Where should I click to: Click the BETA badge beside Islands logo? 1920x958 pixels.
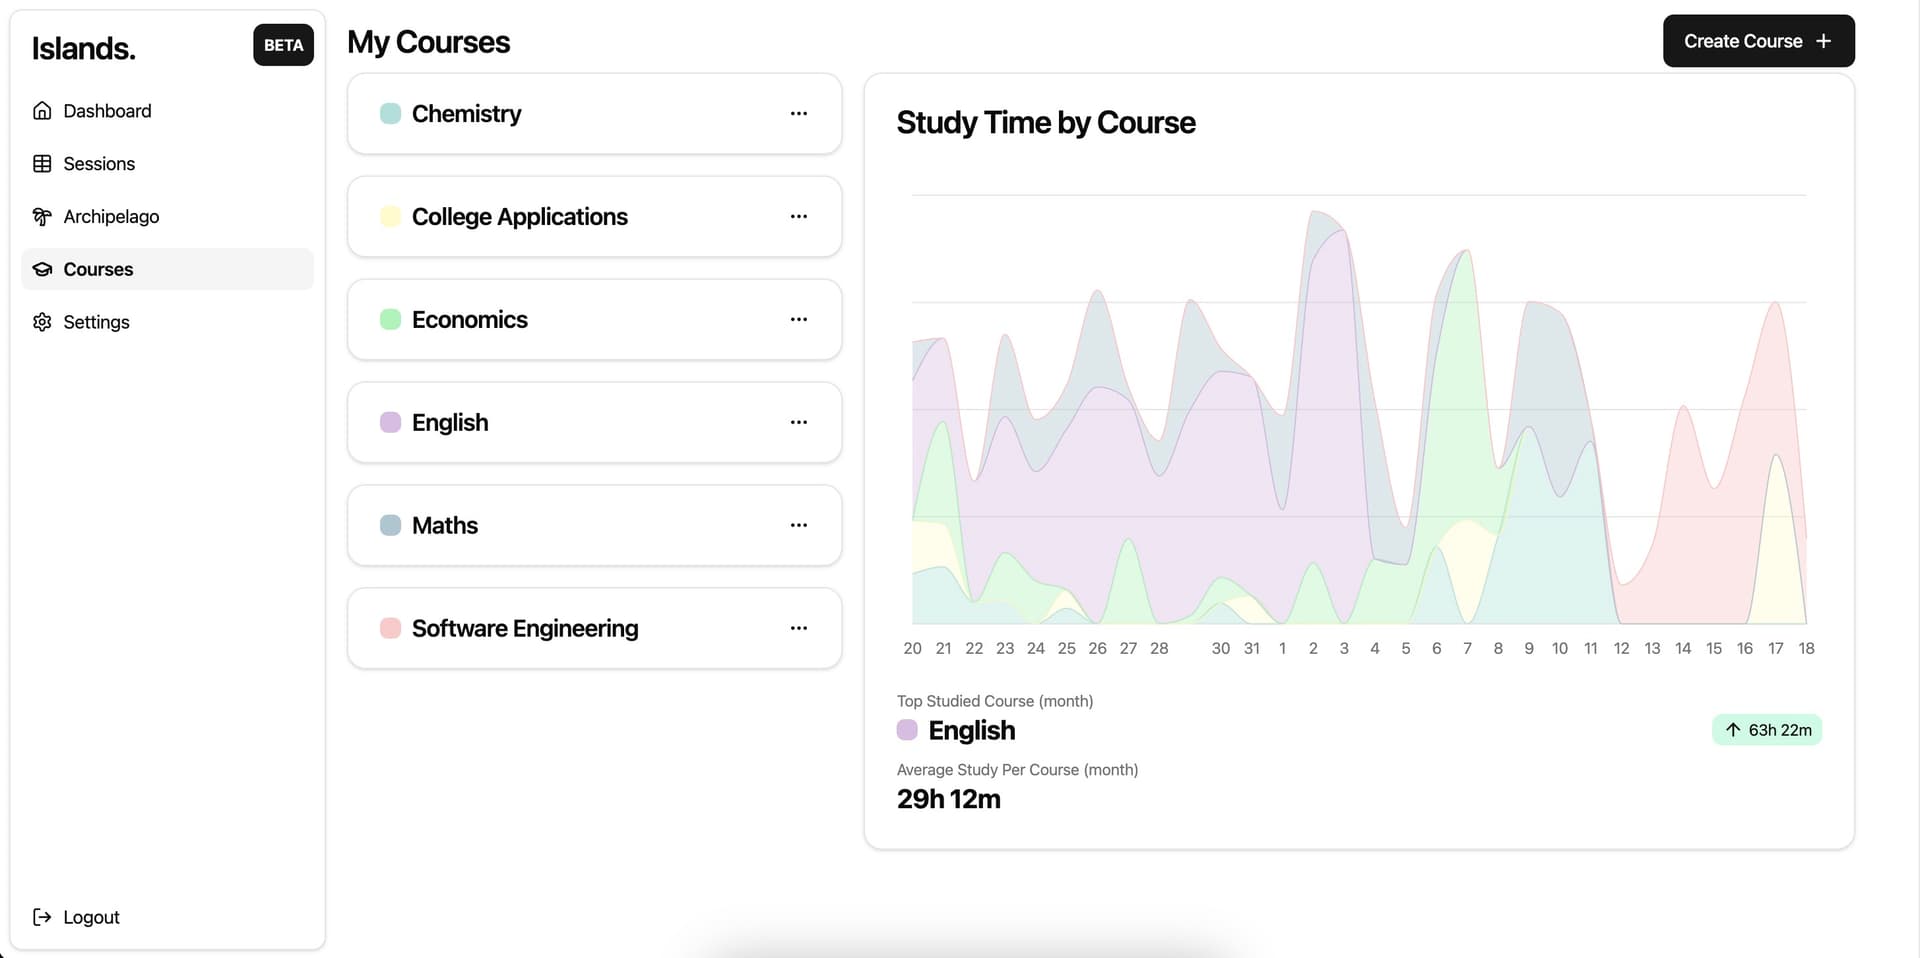283,45
